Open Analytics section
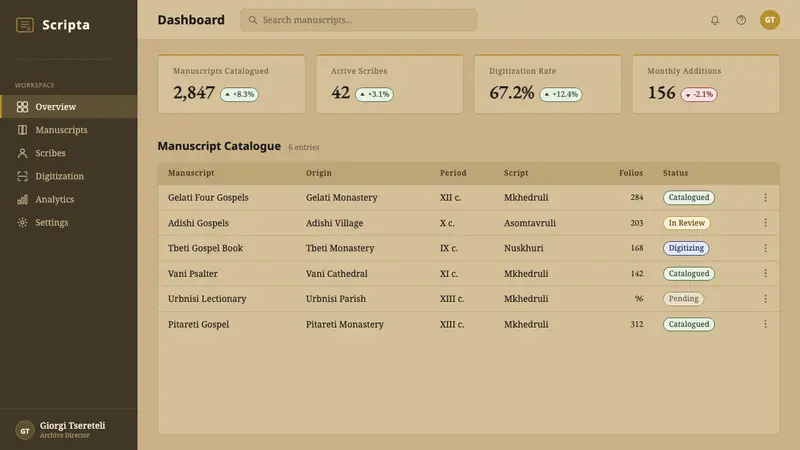Screen dimensions: 800x450 click(69, 199)
